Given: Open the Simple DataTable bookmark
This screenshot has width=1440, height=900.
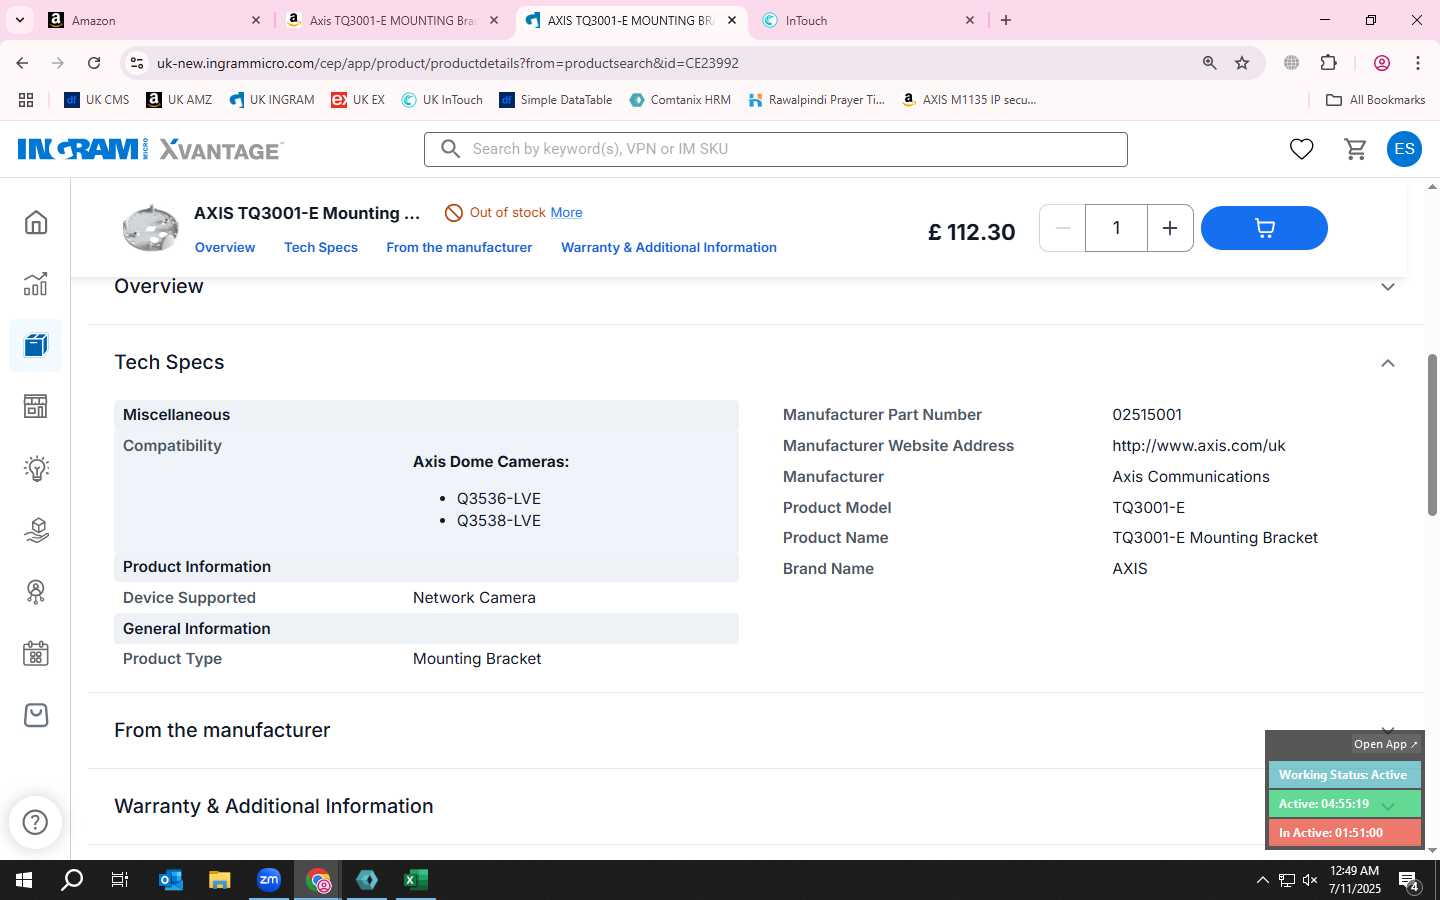Looking at the screenshot, I should pyautogui.click(x=555, y=100).
